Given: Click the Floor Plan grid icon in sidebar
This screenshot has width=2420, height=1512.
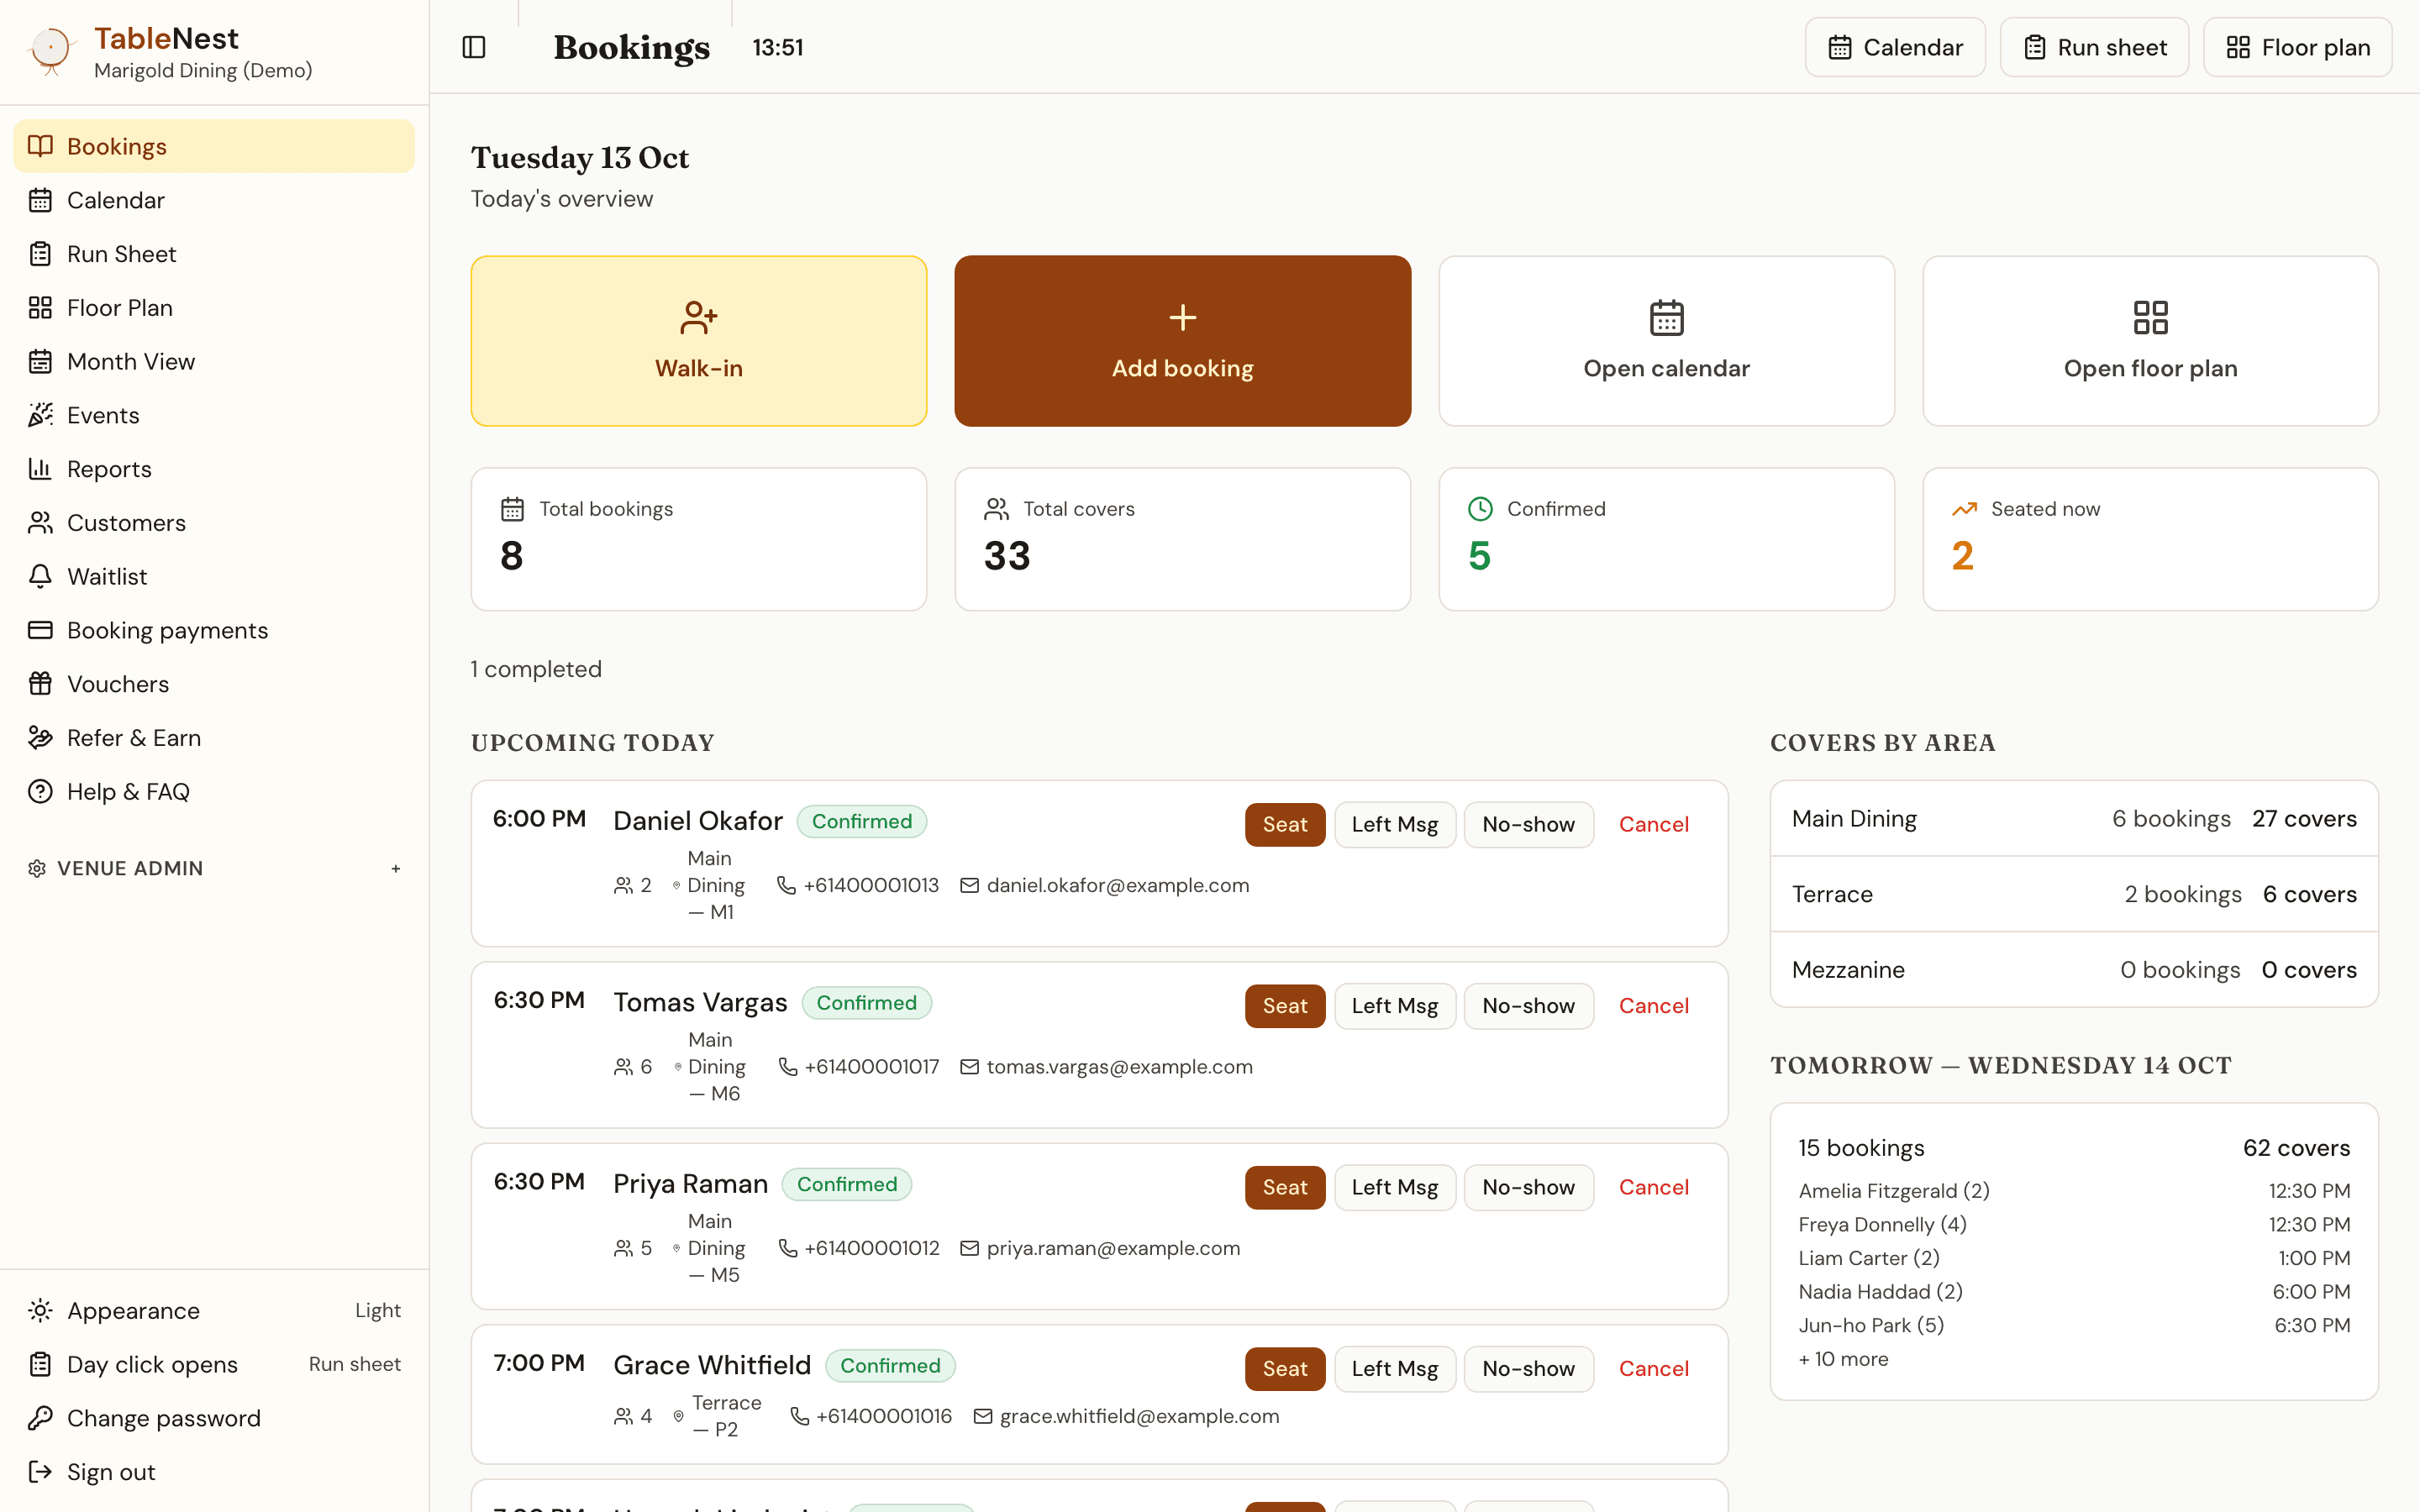Looking at the screenshot, I should tap(40, 308).
